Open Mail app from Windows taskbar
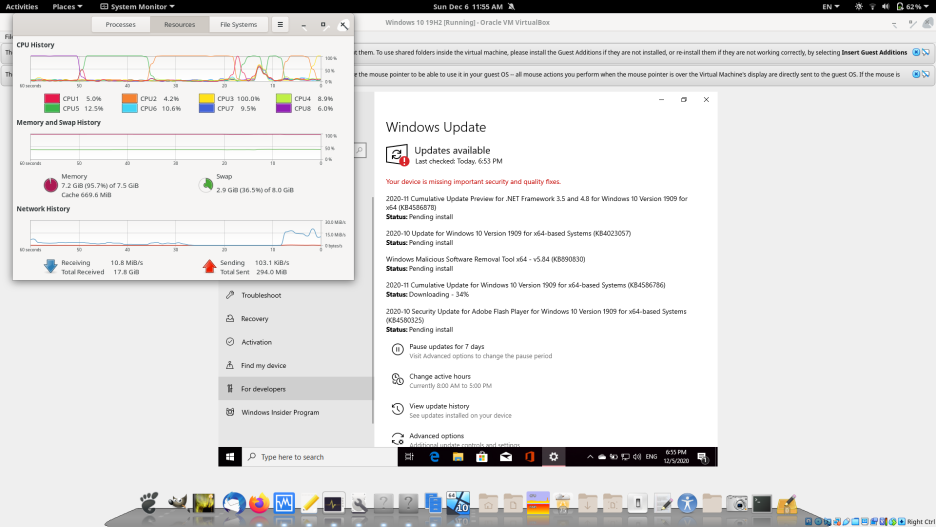The height and width of the screenshot is (527, 936). coord(506,457)
